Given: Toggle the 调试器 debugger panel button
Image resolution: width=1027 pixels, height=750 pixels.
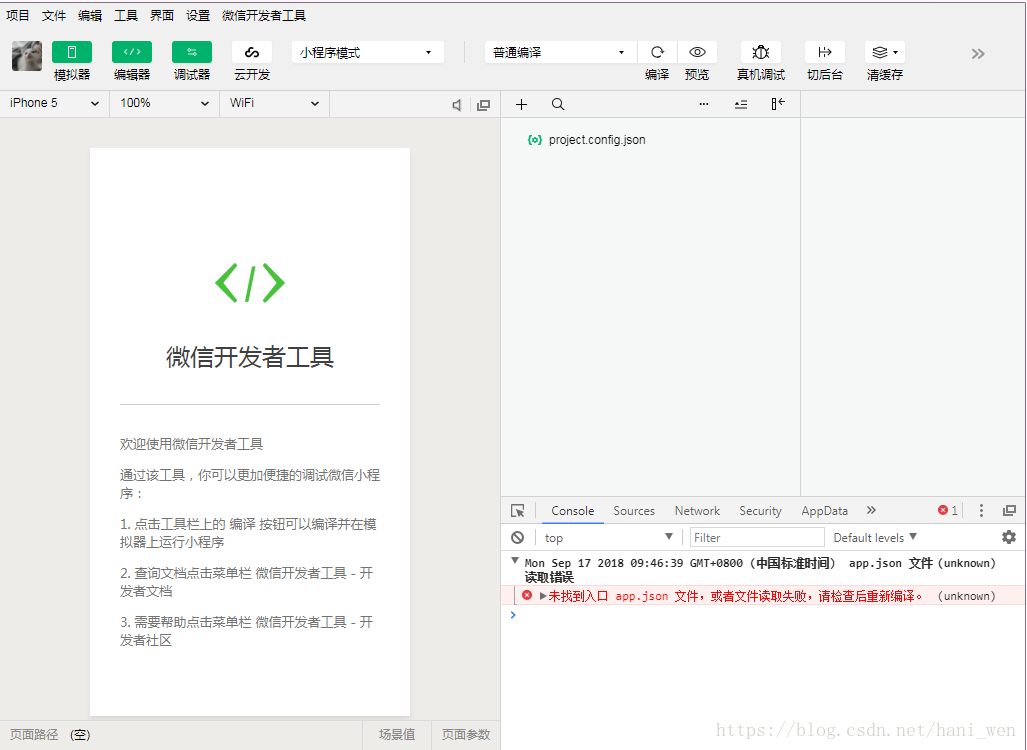Looking at the screenshot, I should (192, 52).
